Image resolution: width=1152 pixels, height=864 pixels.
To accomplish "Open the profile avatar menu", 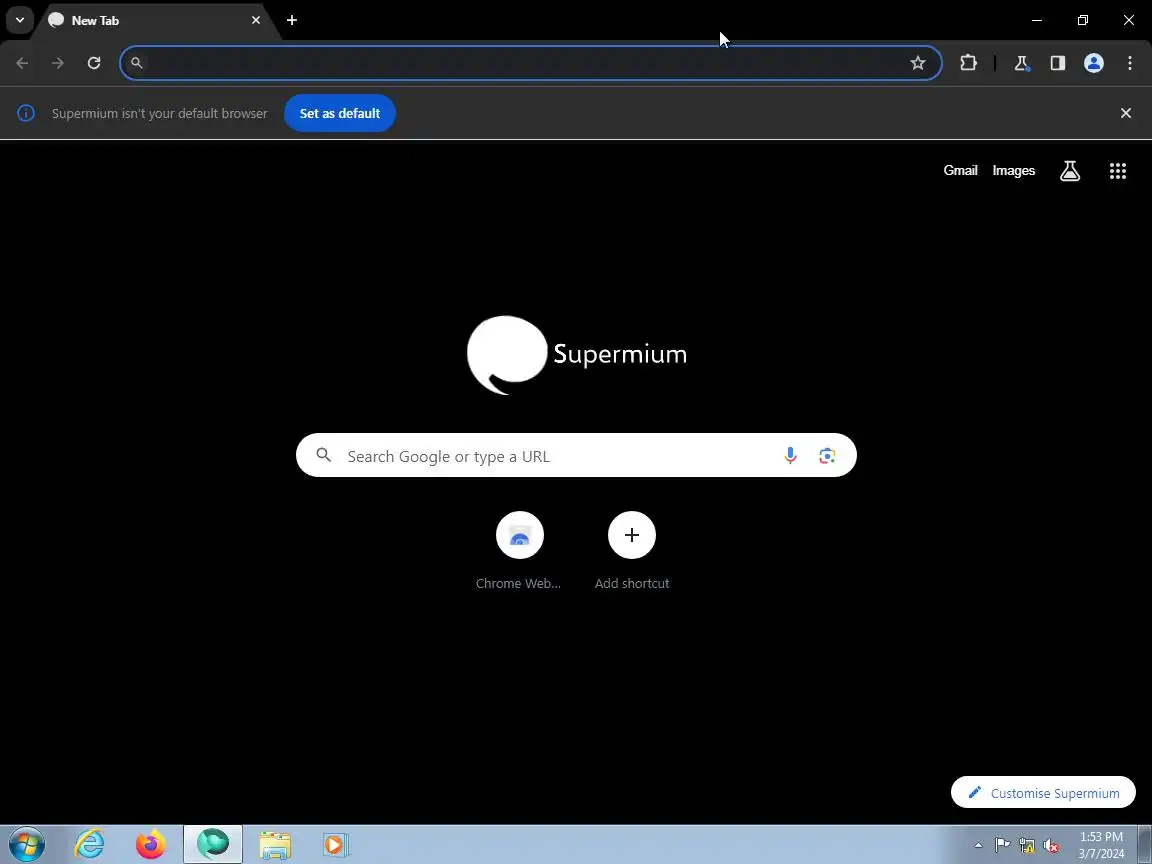I will [x=1094, y=63].
